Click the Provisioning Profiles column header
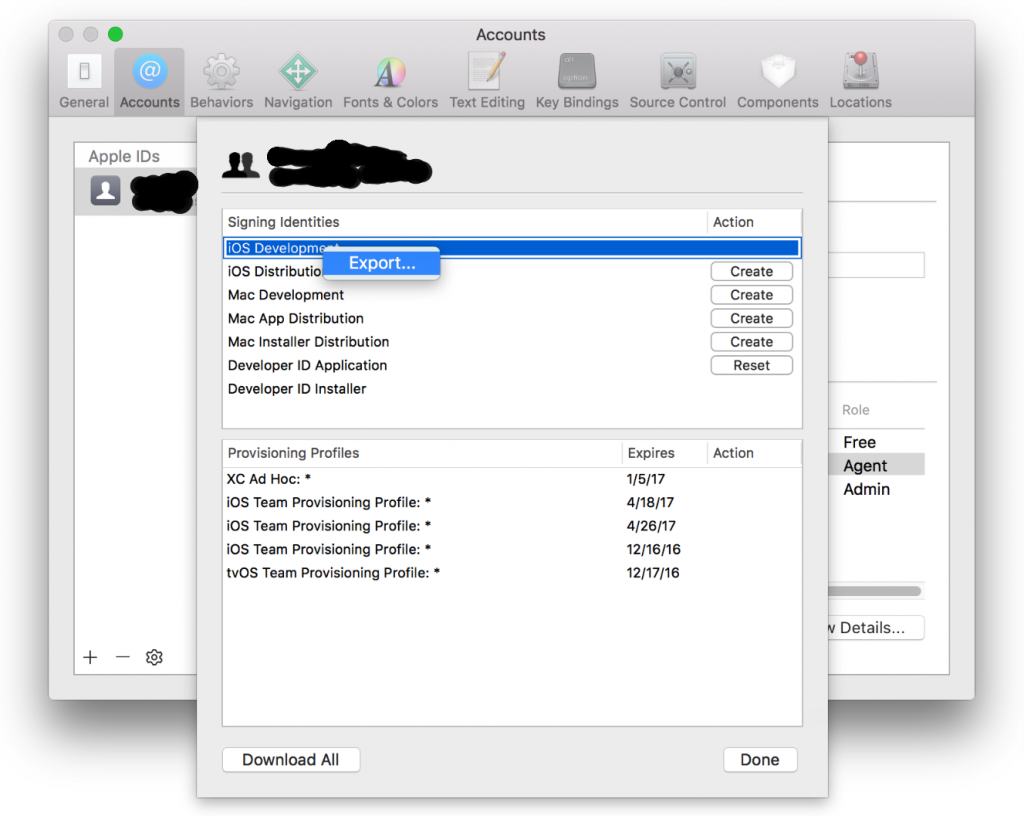Image resolution: width=1024 pixels, height=816 pixels. pyautogui.click(x=423, y=453)
